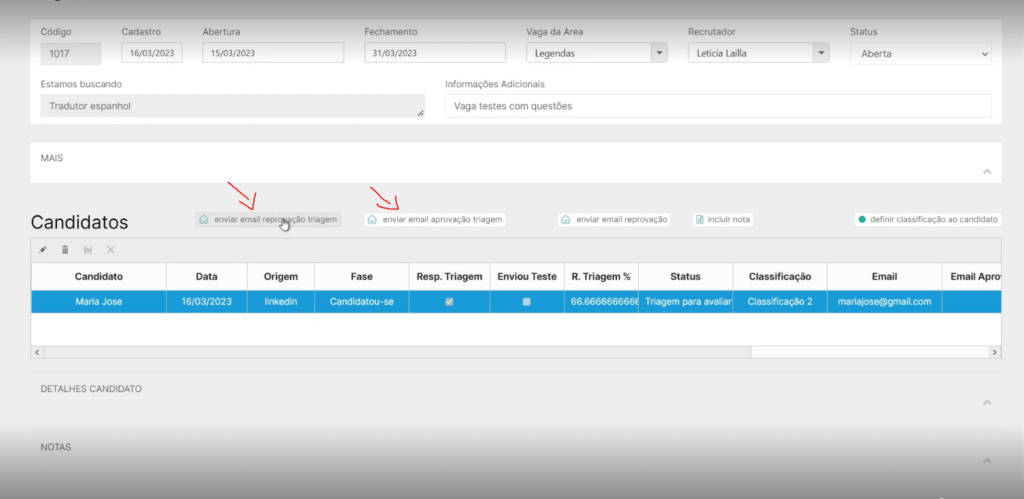Click 'enviar email aprovação triagem' button
Image resolution: width=1024 pixels, height=499 pixels.
[x=435, y=219]
